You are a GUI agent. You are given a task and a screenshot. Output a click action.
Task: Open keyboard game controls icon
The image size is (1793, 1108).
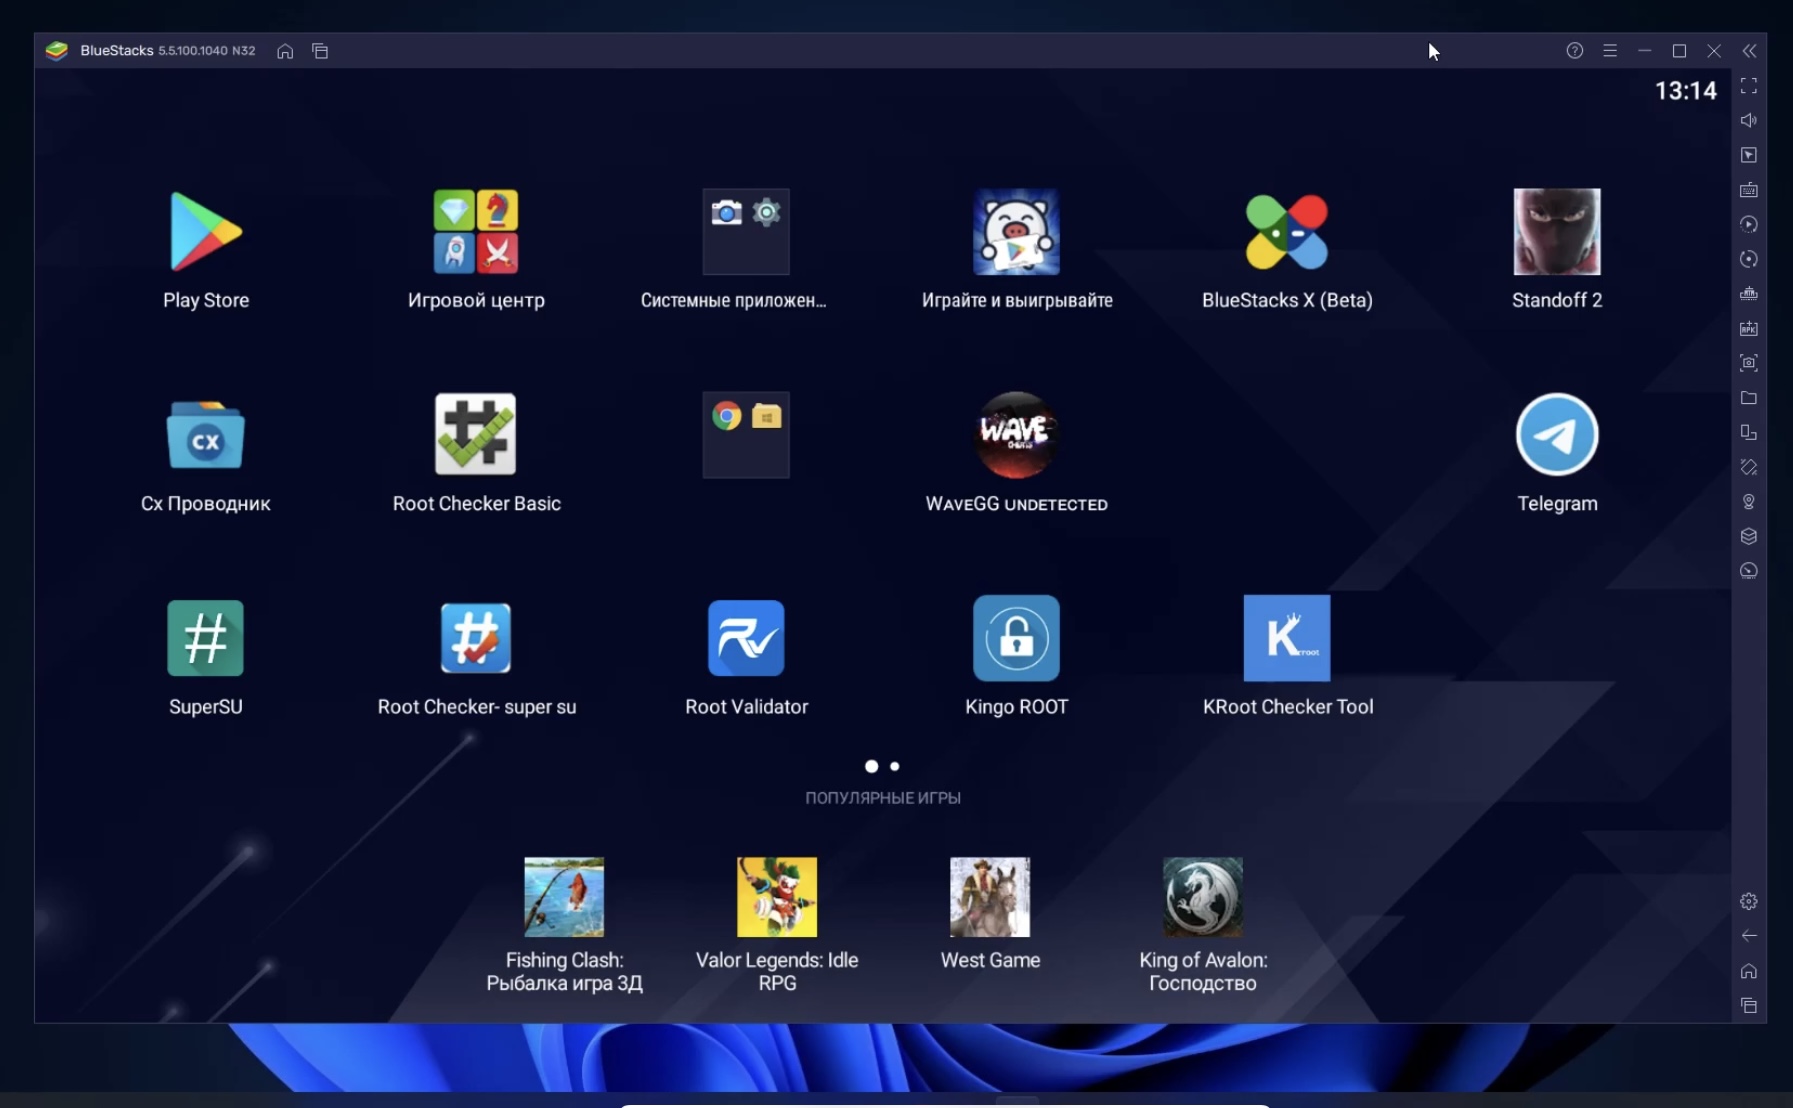tap(1749, 190)
